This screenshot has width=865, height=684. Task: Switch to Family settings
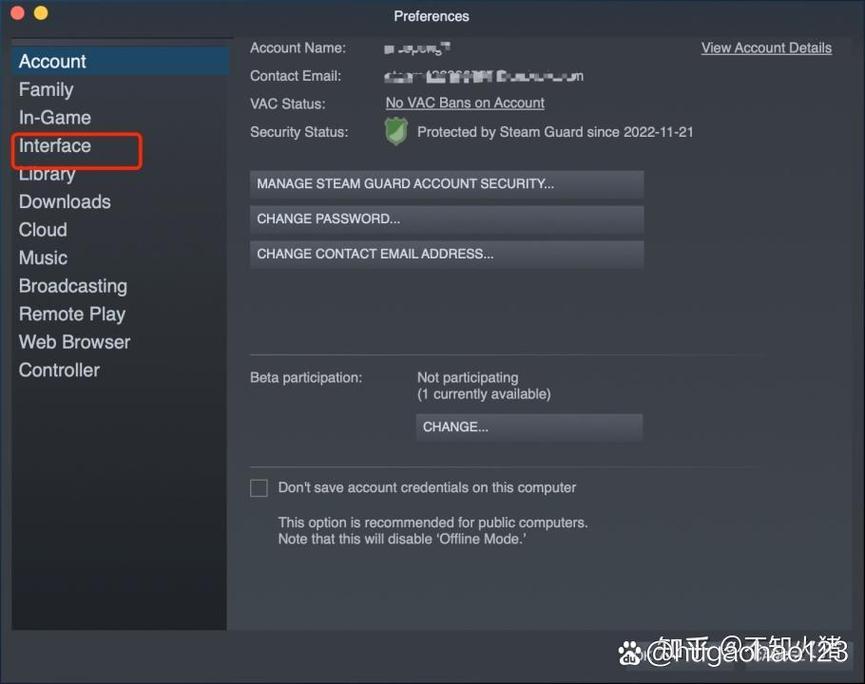pos(46,89)
